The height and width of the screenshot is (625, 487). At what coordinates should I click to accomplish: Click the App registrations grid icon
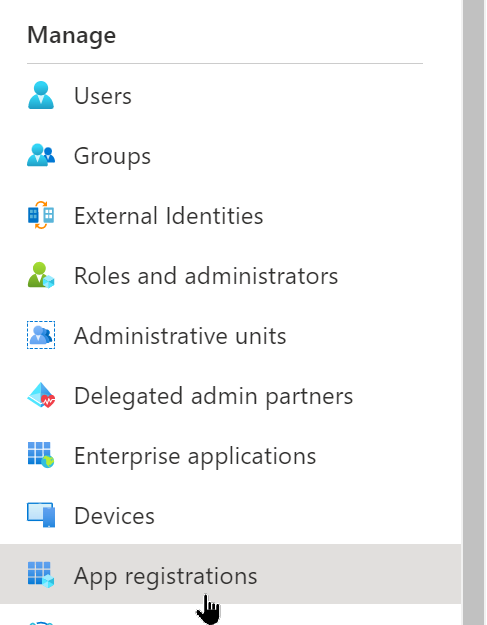pos(41,575)
